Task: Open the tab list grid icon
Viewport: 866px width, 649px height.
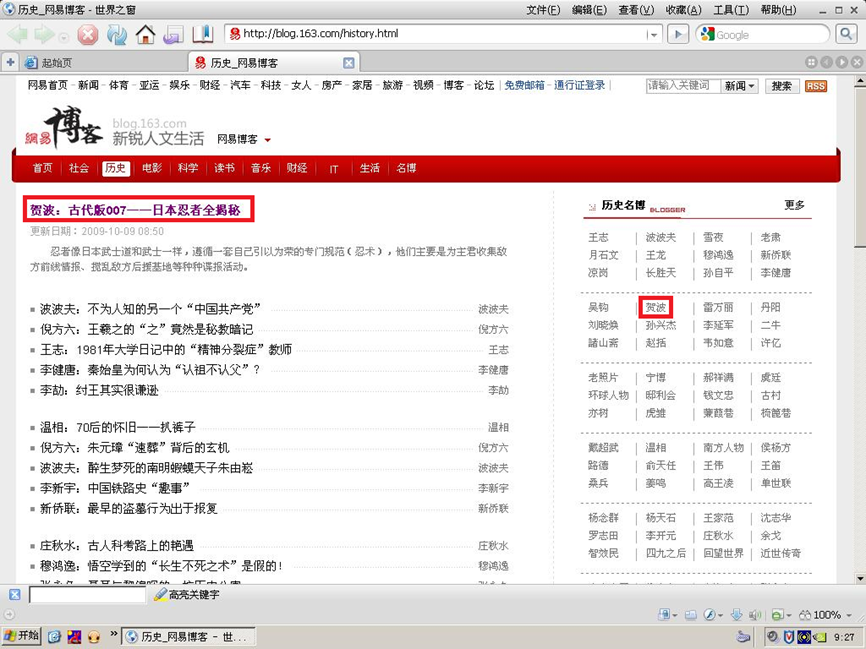Action: pyautogui.click(x=811, y=62)
